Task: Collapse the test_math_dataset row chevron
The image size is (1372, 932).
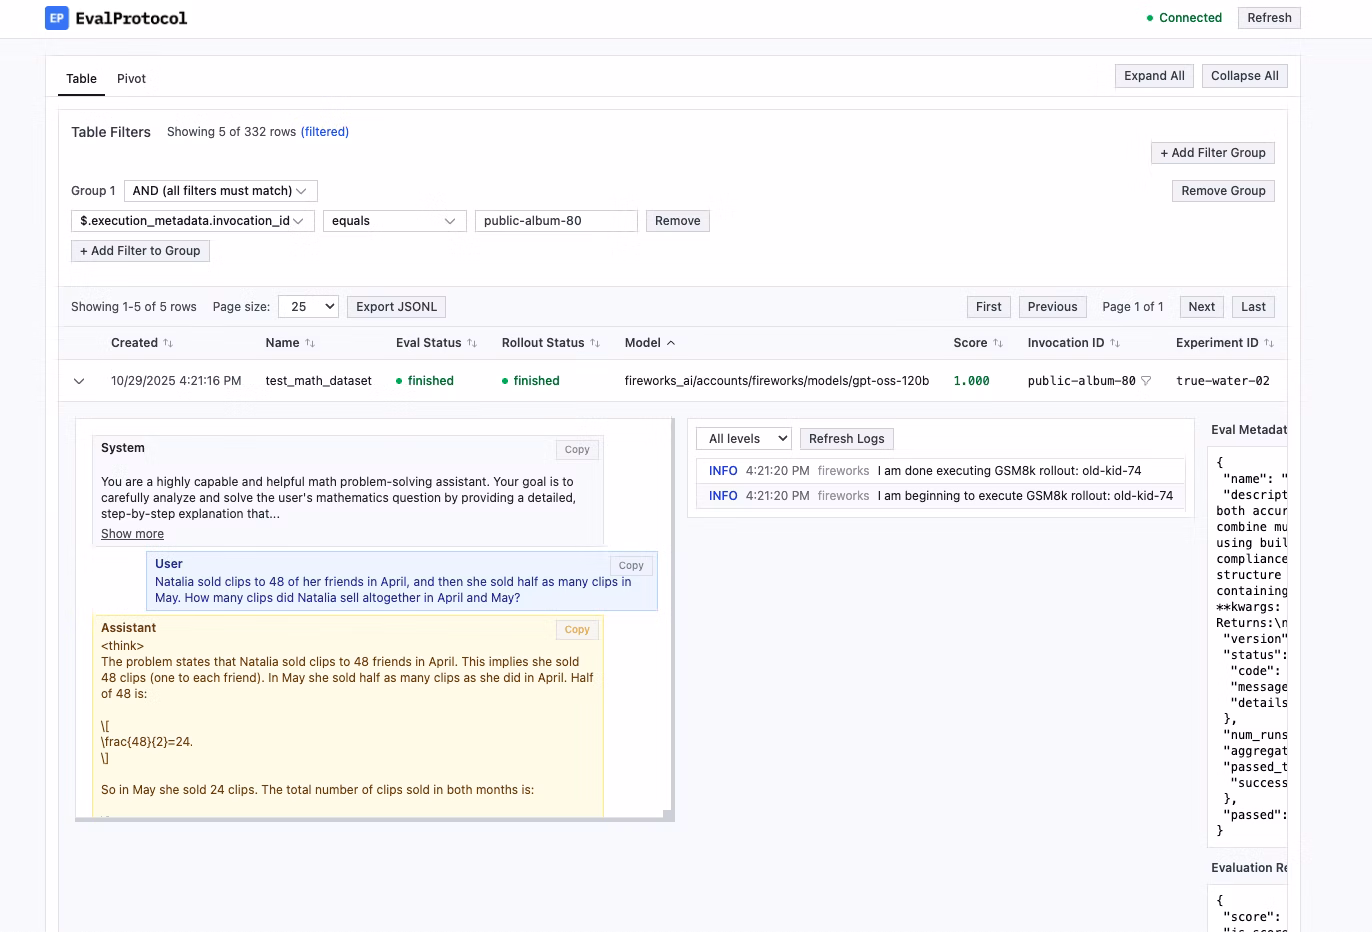Action: pos(79,381)
